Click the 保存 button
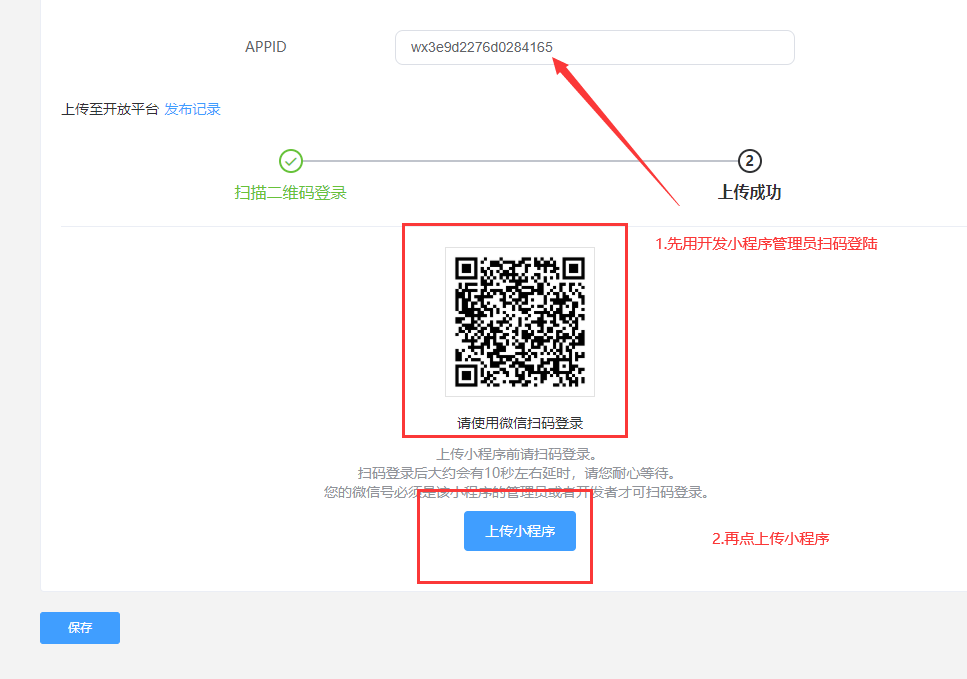 coord(80,628)
